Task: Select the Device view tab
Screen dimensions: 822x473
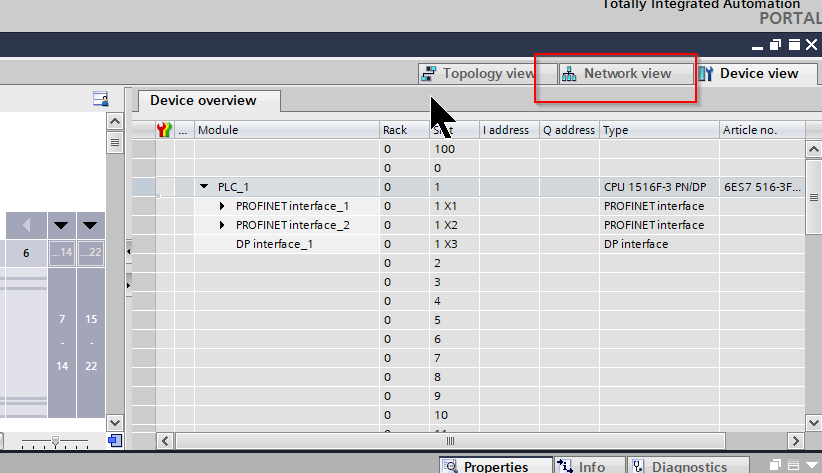Action: click(x=756, y=73)
